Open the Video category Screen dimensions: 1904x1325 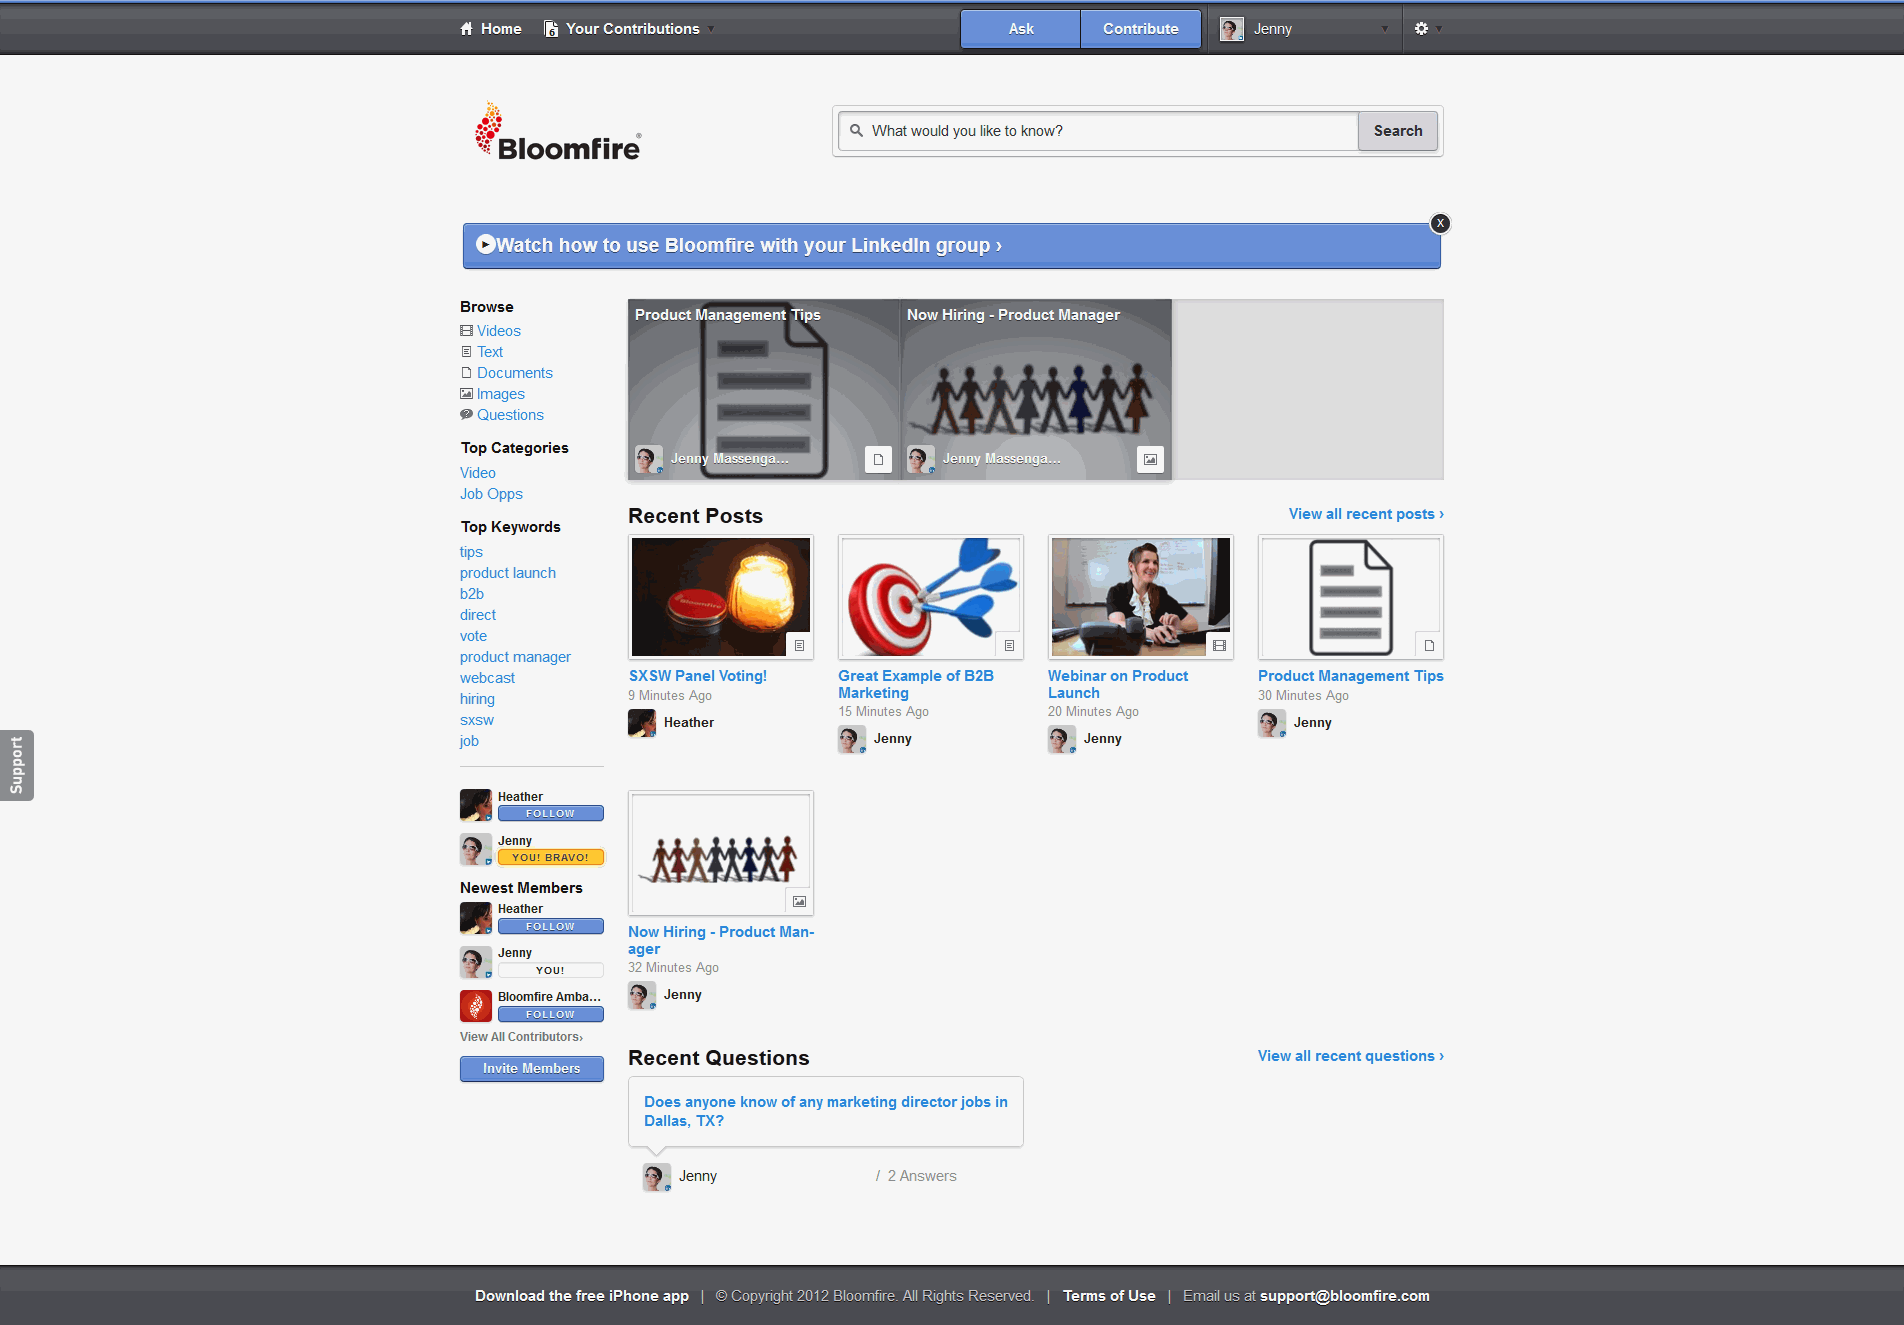478,473
